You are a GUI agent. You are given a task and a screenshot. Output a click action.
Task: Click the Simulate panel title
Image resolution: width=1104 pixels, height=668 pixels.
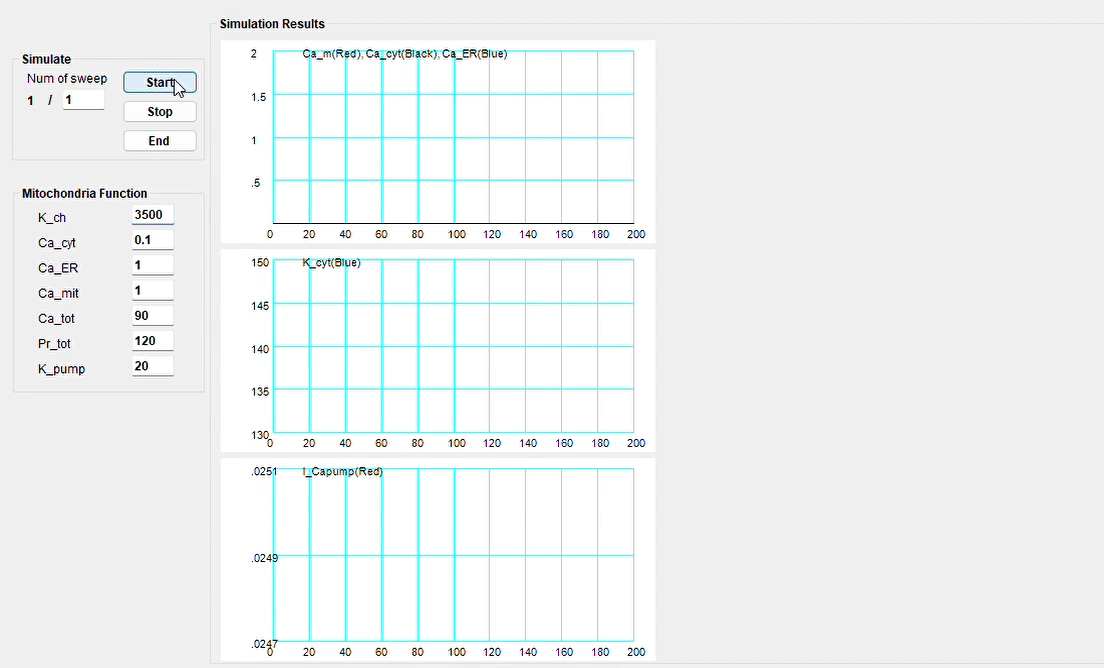coord(47,60)
